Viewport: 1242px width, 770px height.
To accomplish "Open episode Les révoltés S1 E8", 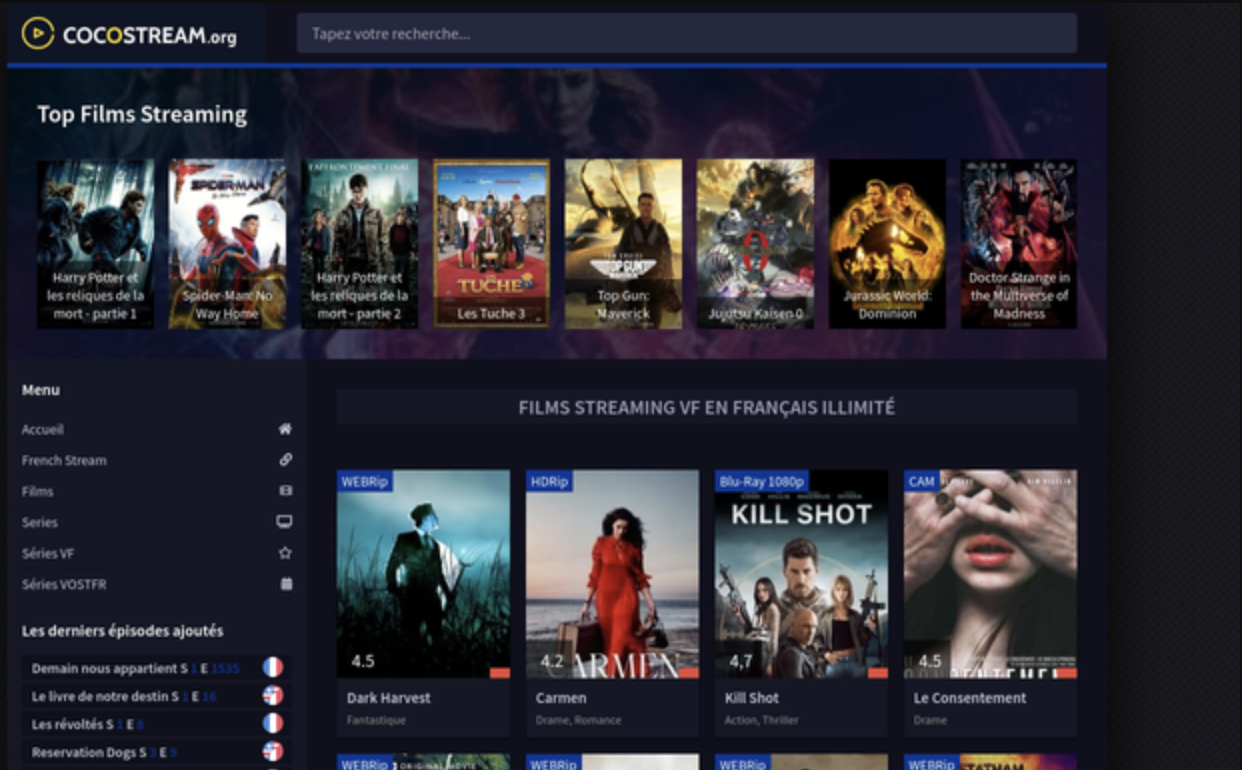I will tap(88, 724).
